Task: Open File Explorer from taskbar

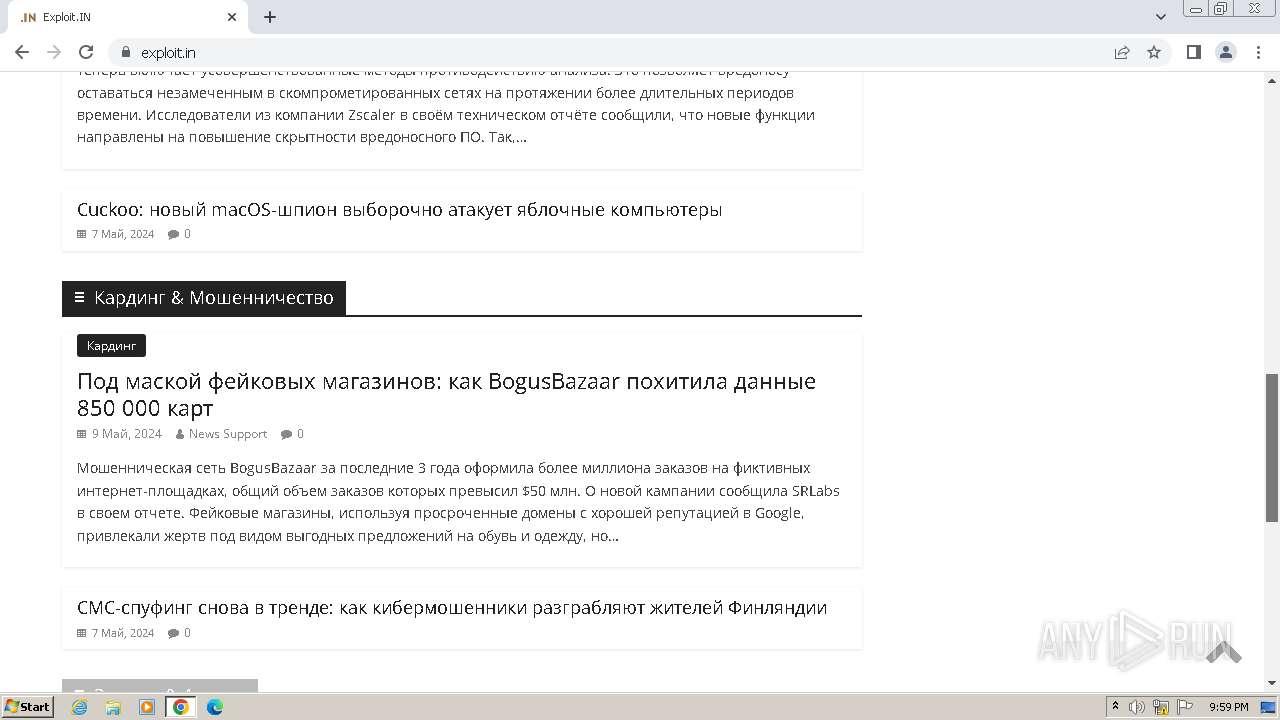Action: [113, 707]
